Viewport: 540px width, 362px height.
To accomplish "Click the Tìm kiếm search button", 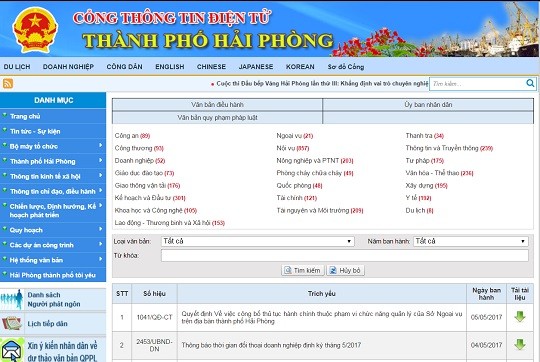I will [303, 270].
